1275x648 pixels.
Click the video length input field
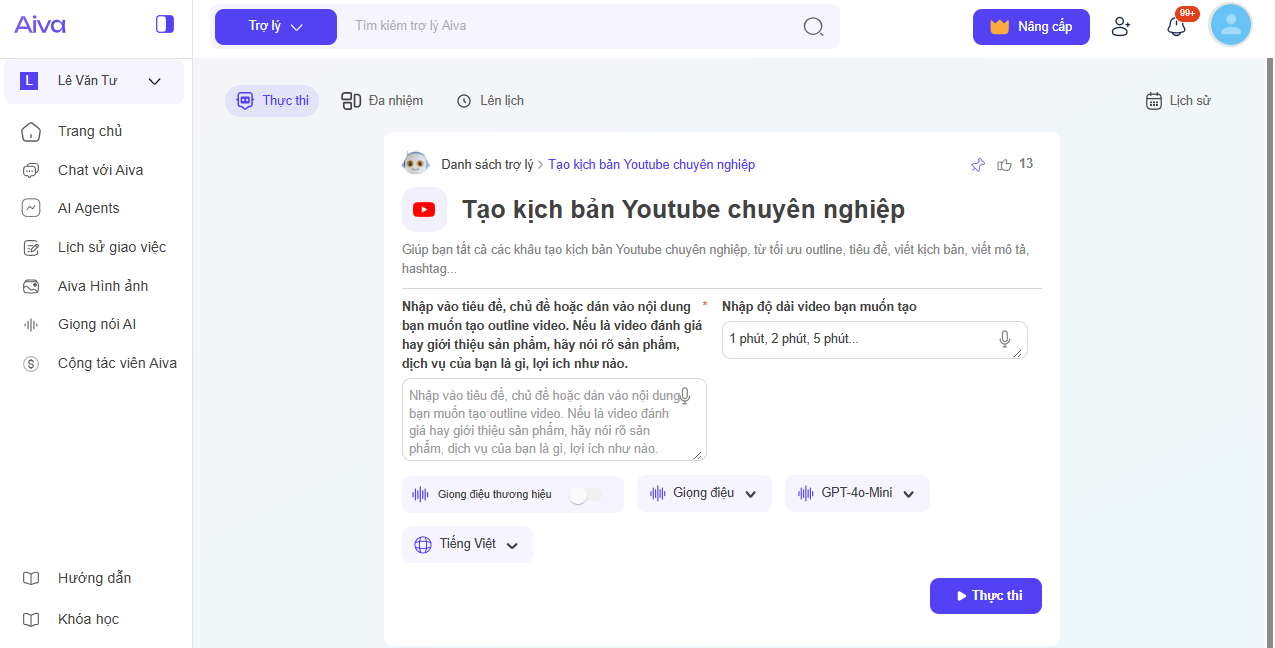coord(860,339)
